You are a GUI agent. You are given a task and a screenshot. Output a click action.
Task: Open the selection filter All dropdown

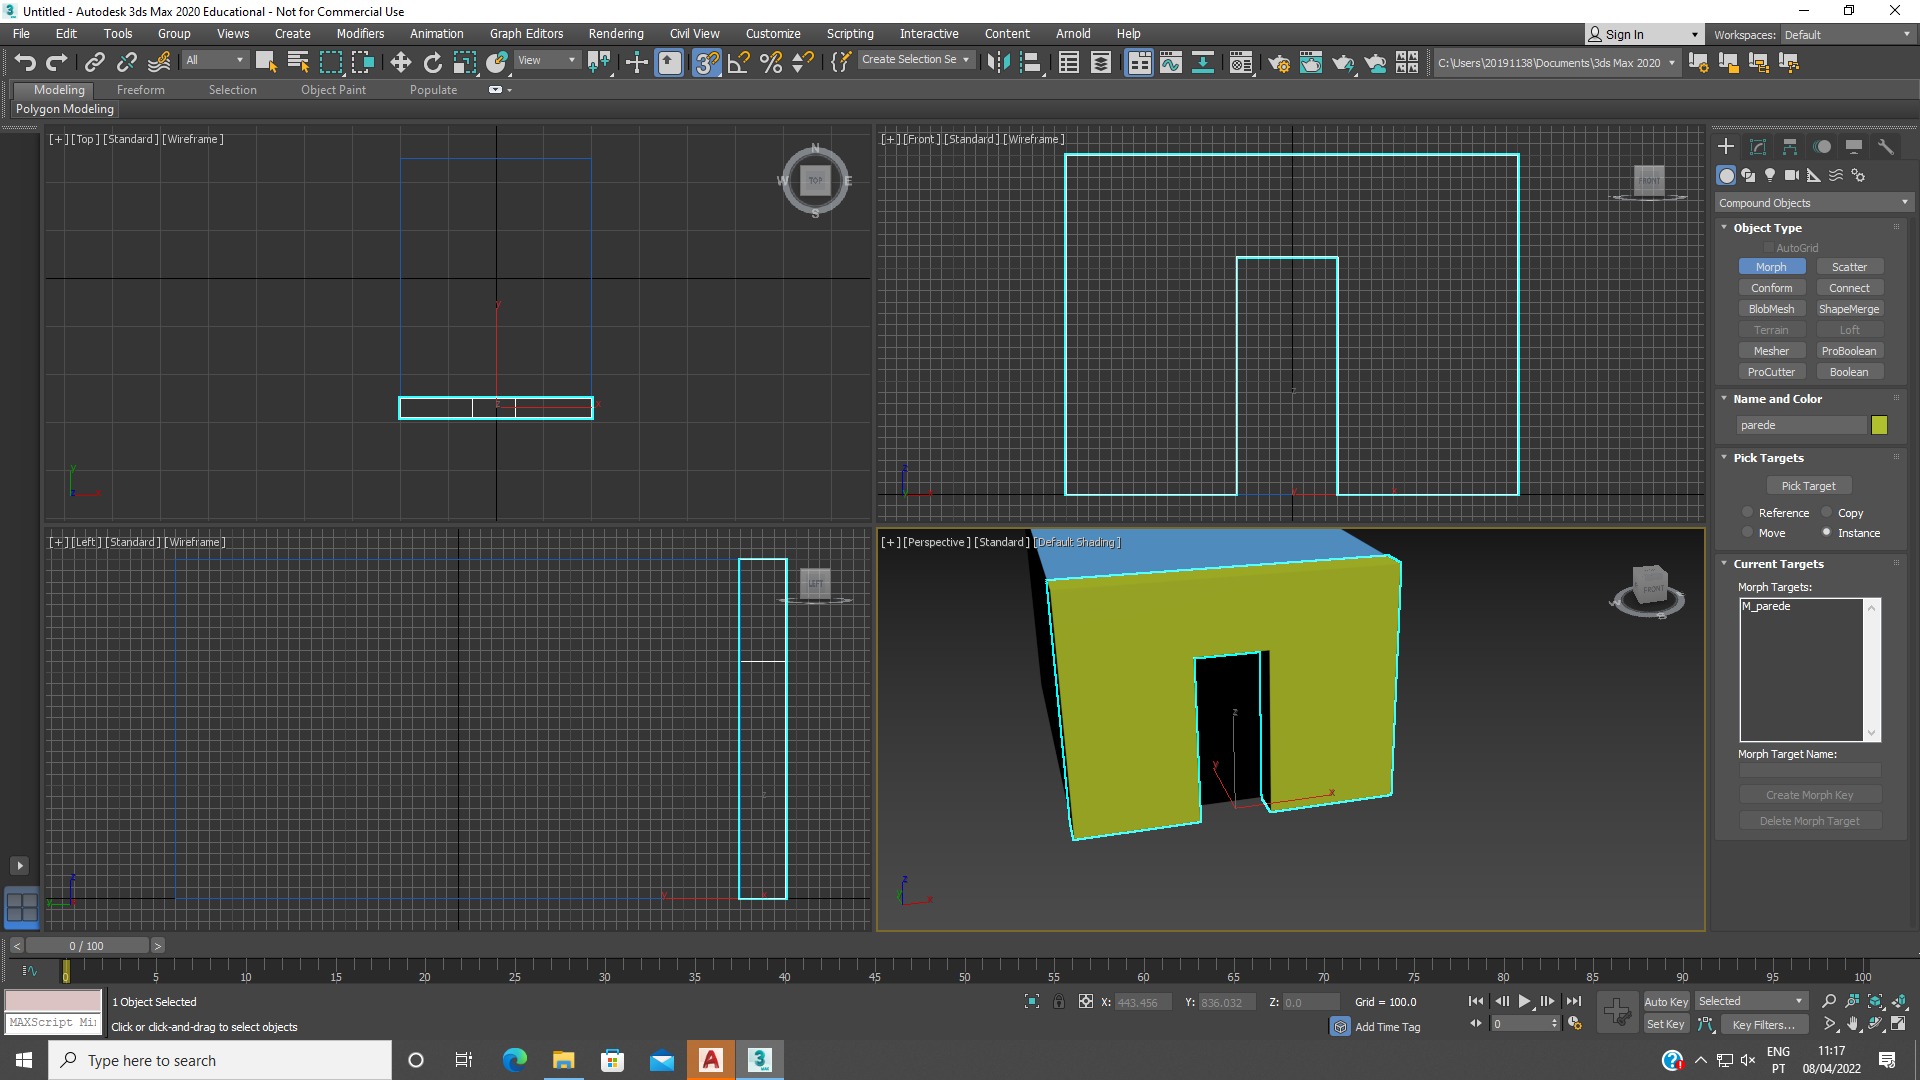214,60
